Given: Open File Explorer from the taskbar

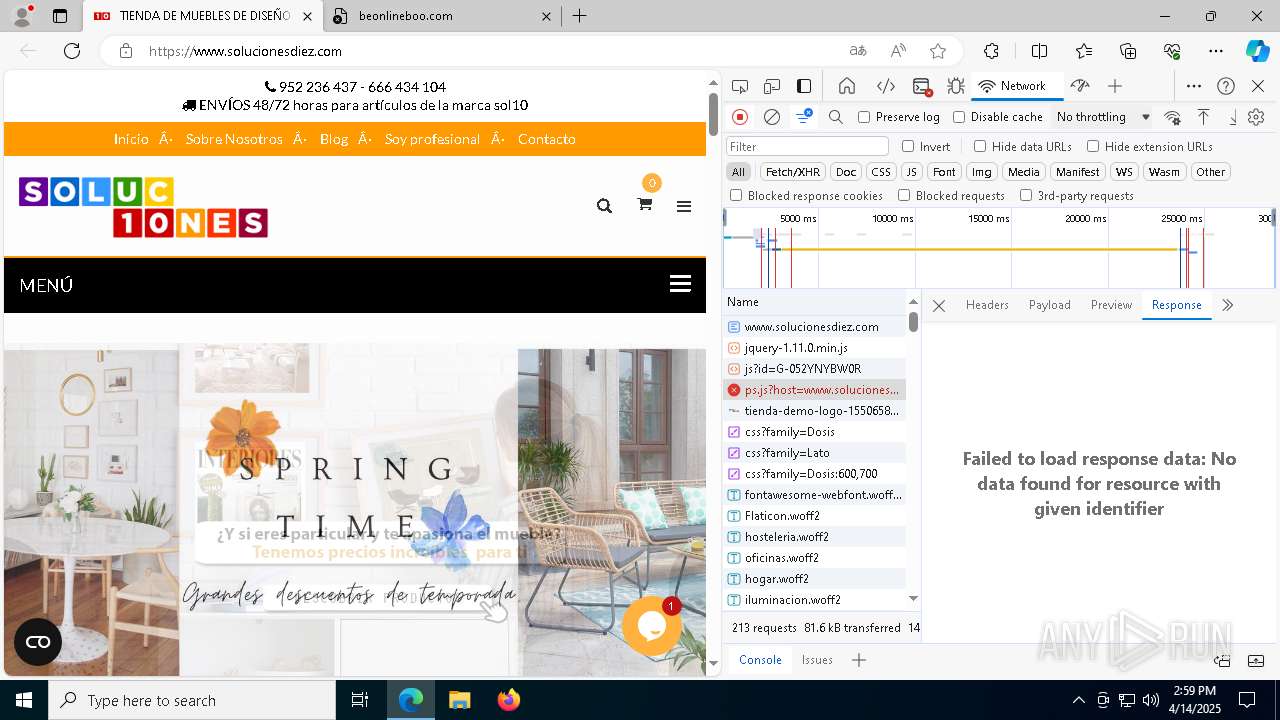Looking at the screenshot, I should pos(460,700).
